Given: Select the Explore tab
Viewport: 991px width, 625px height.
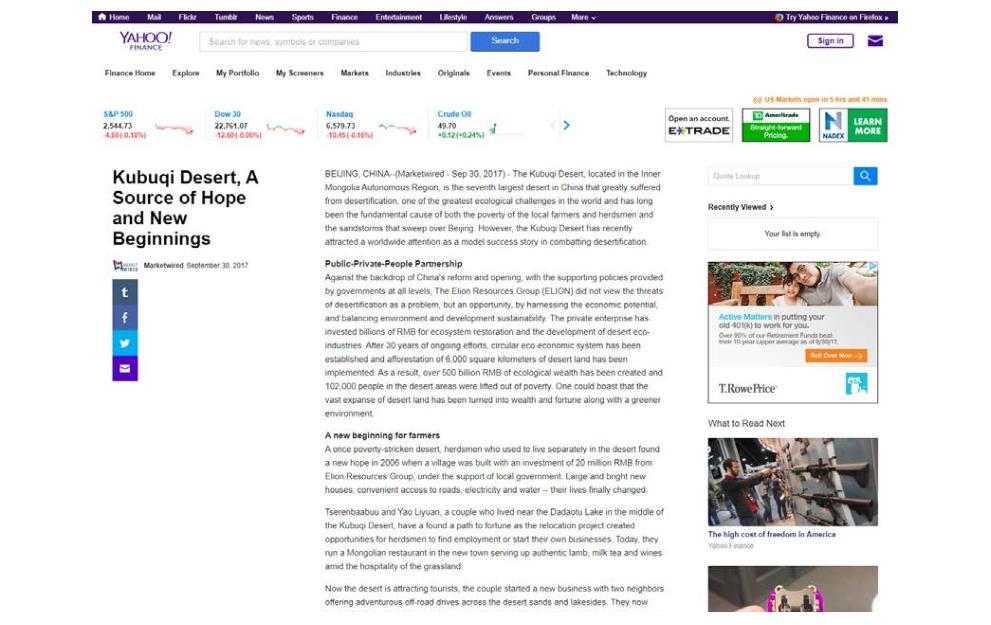Looking at the screenshot, I should tap(186, 73).
